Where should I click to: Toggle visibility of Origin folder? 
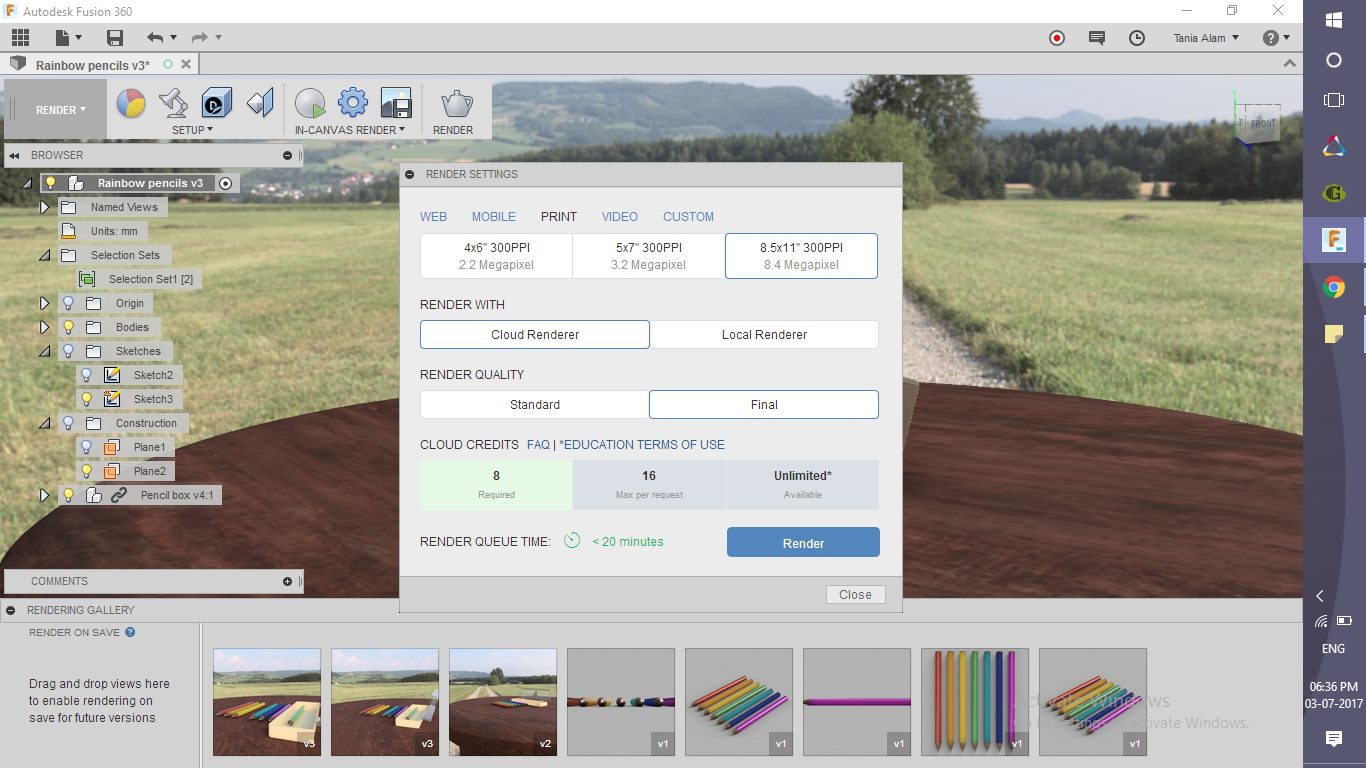coord(69,303)
